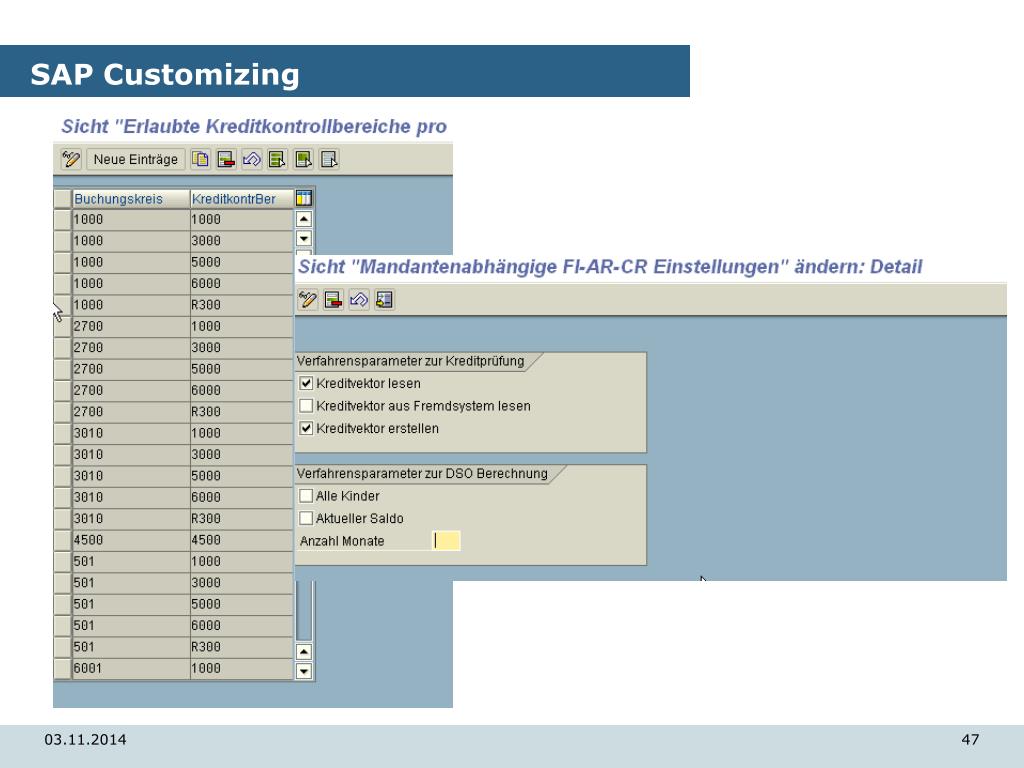Click KreditkontrBer R300 in Buchungskreis 501 row
Screen dimensions: 1024x768
pos(242,647)
